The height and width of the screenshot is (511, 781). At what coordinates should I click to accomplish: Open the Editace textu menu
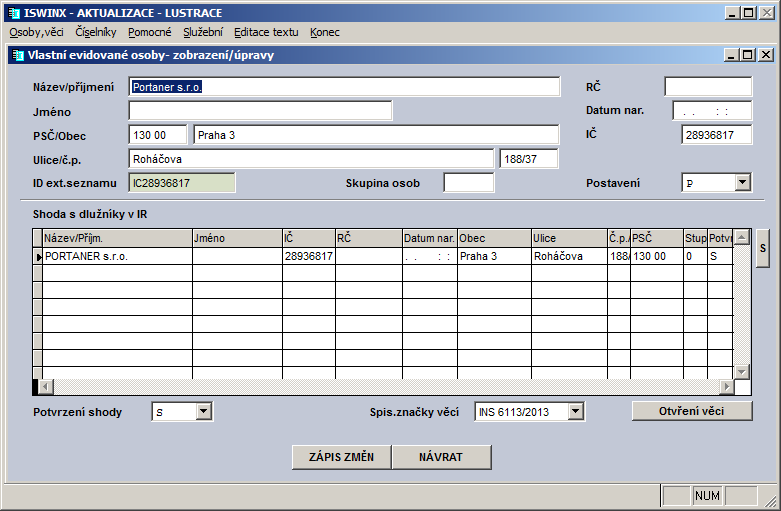[x=266, y=32]
